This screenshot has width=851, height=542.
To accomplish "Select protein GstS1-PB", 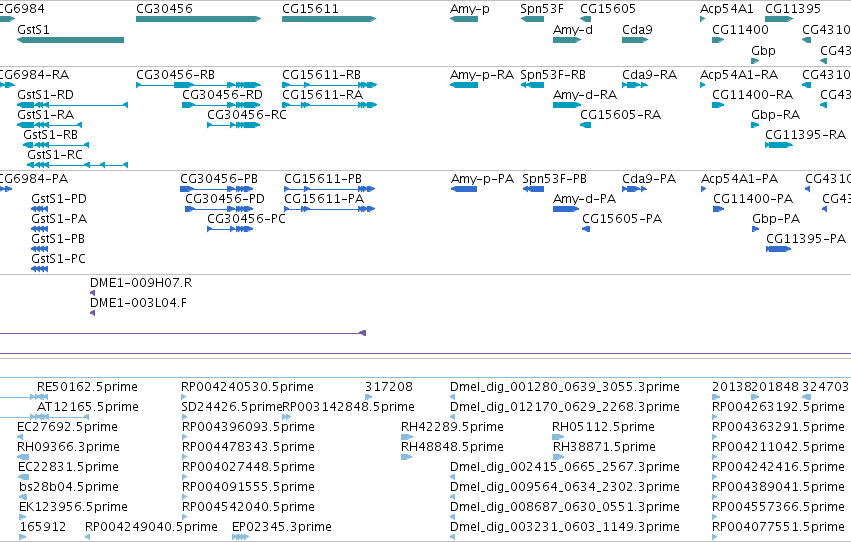I will click(58, 239).
